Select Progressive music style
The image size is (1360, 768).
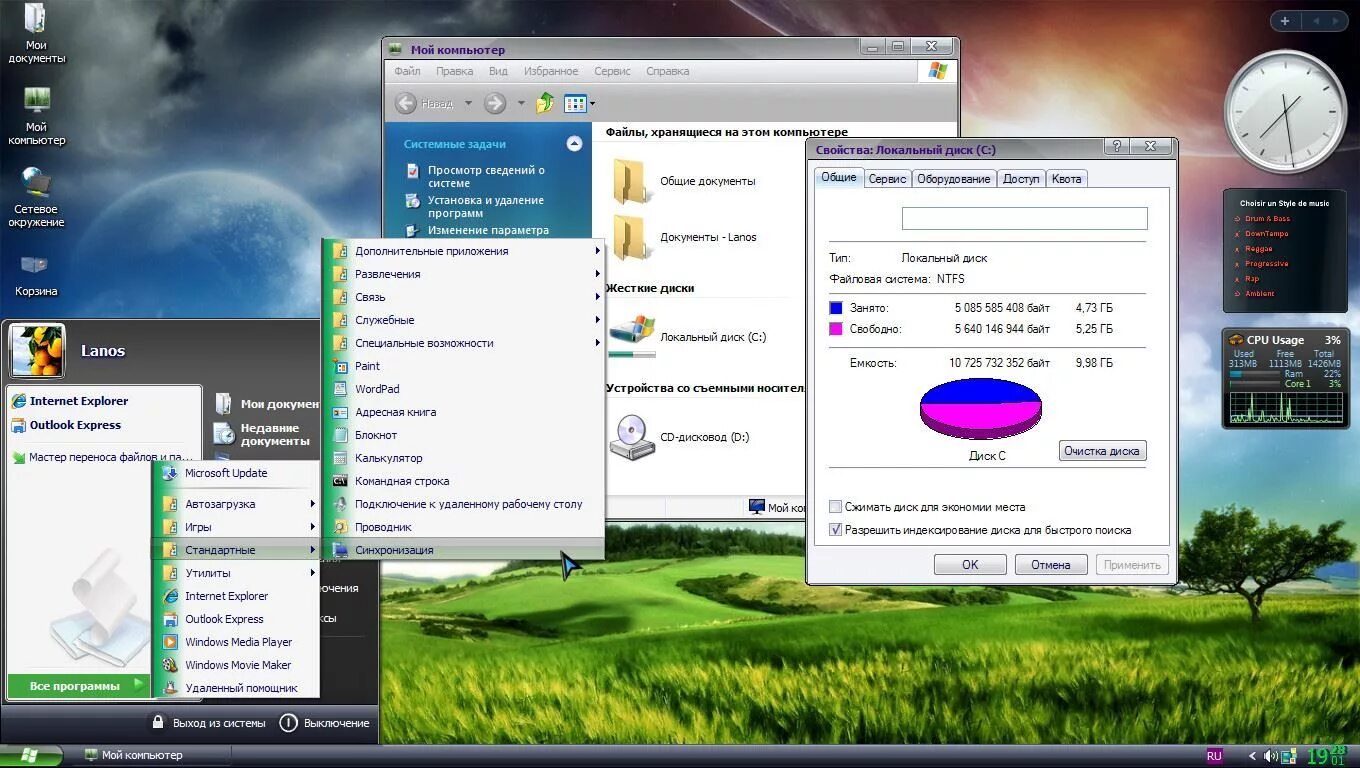click(x=1266, y=264)
